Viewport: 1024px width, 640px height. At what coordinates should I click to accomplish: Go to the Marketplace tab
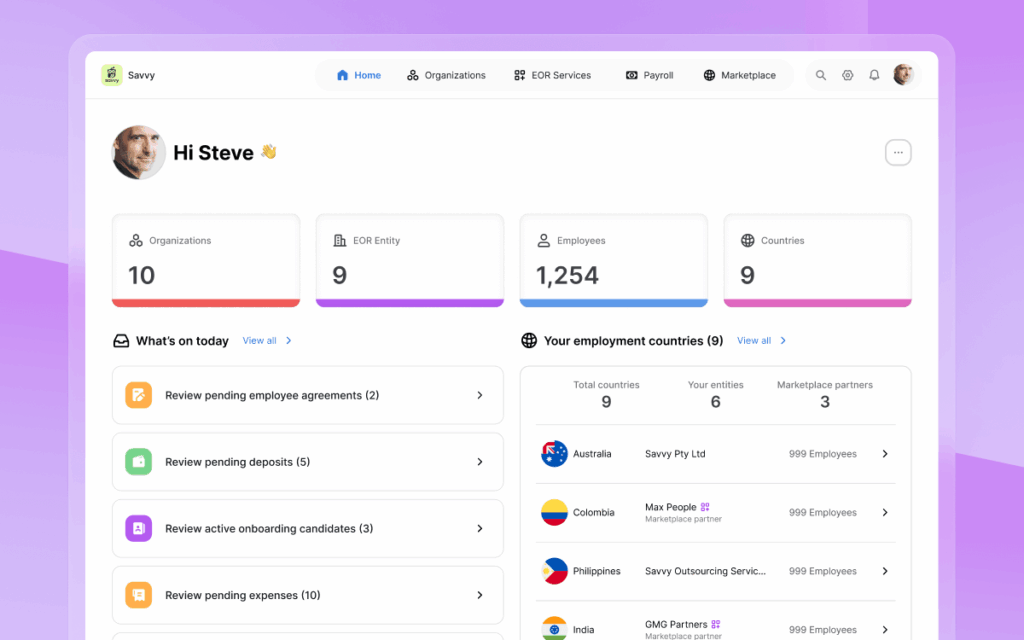click(x=739, y=75)
